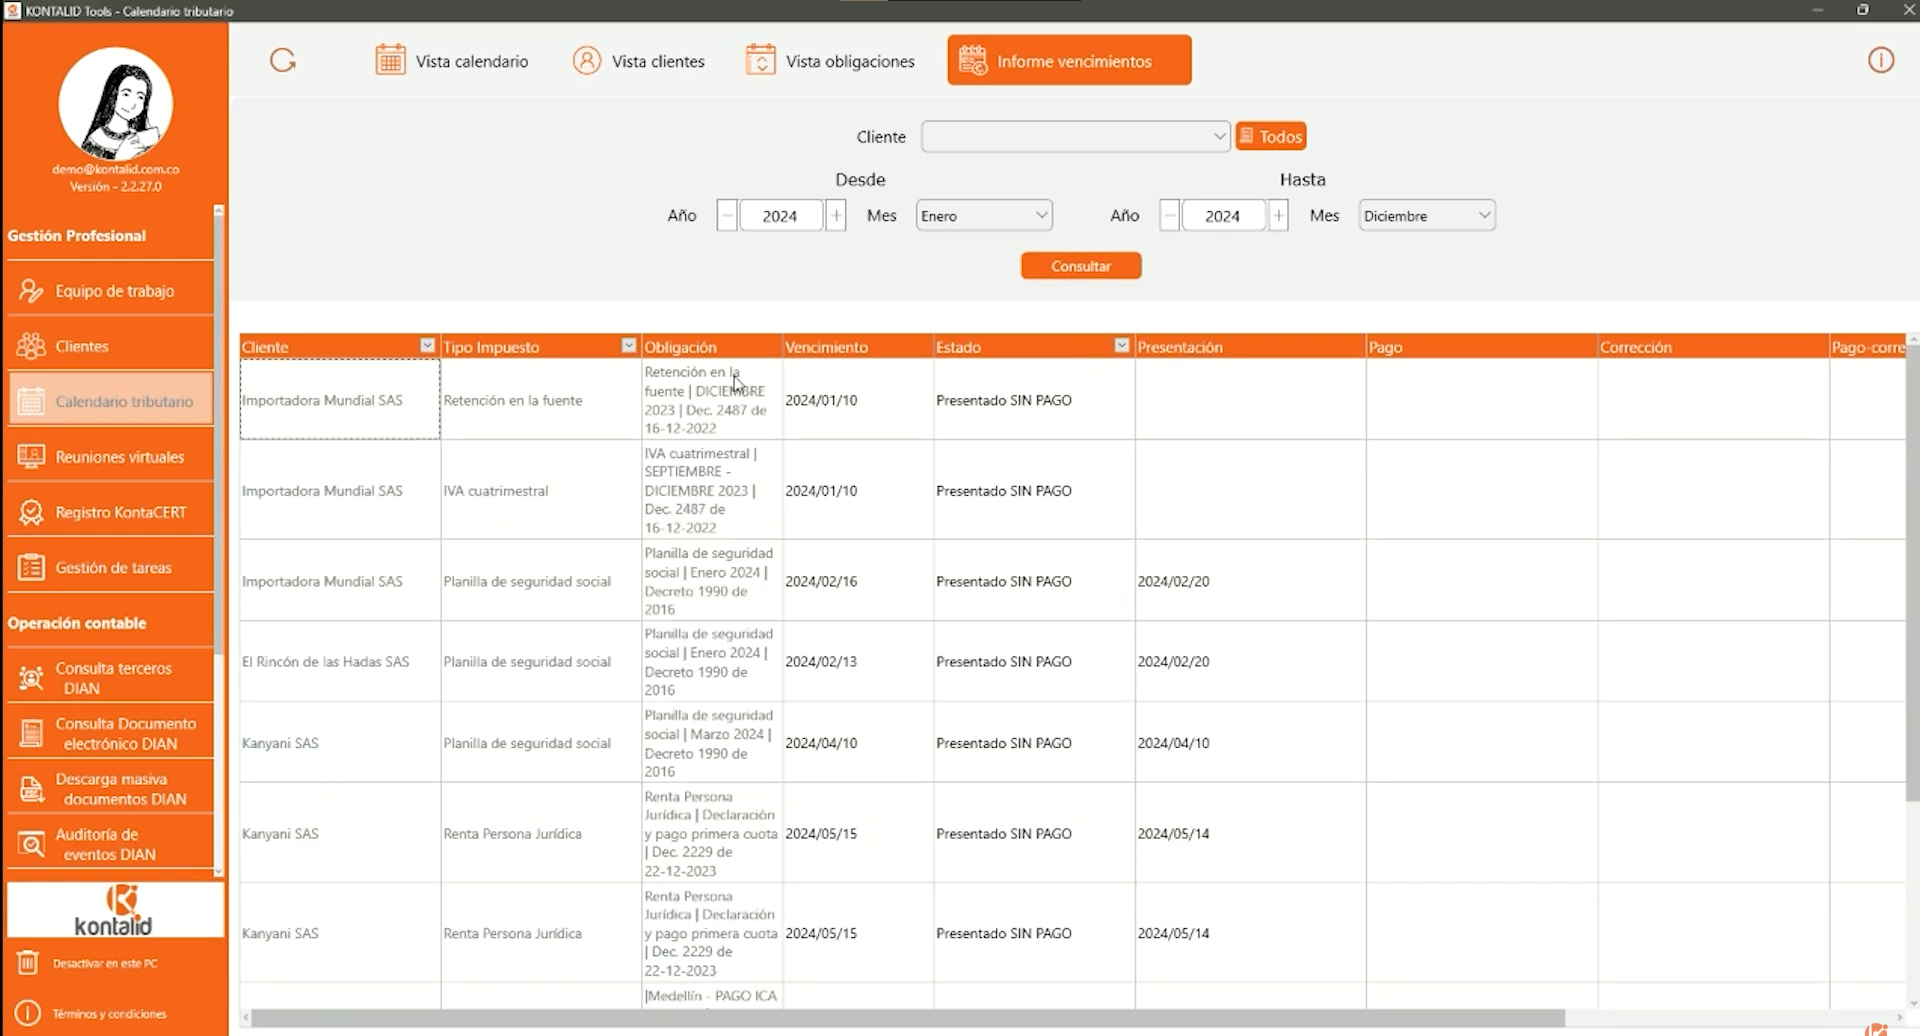Click the Pago column header
Screen dimensions: 1920x1036
coord(1481,346)
